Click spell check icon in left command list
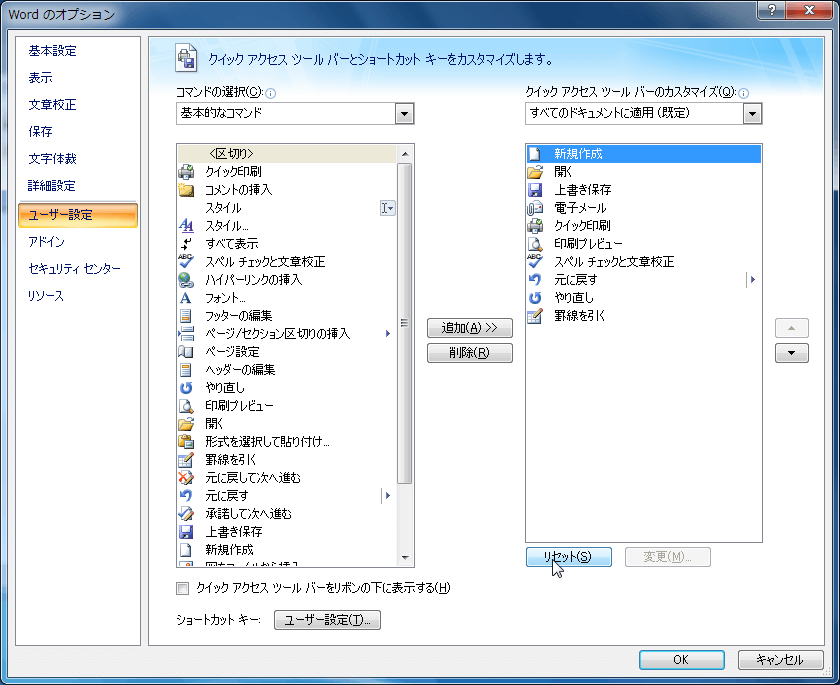The width and height of the screenshot is (840, 685). [186, 261]
